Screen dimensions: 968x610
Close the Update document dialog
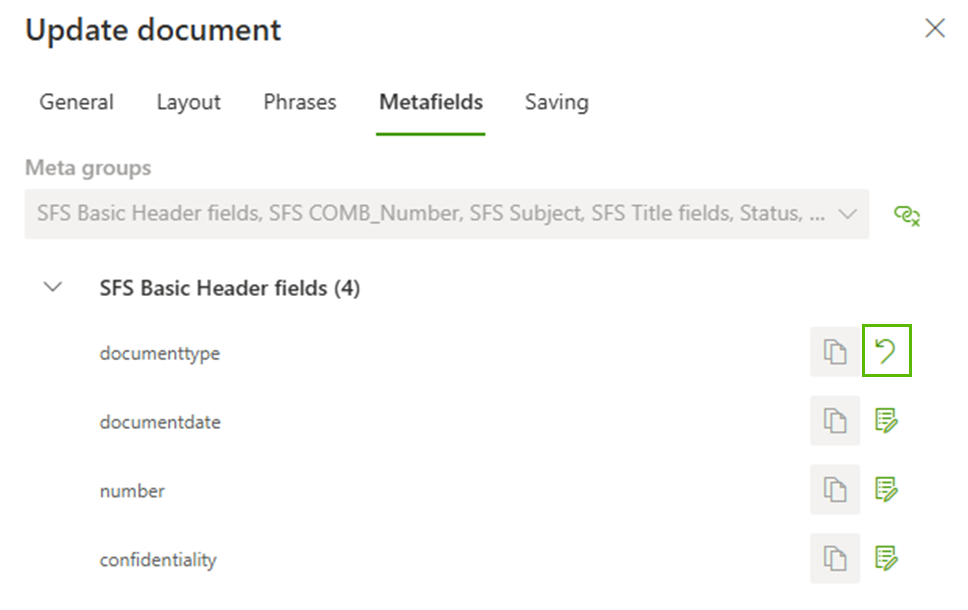point(935,28)
